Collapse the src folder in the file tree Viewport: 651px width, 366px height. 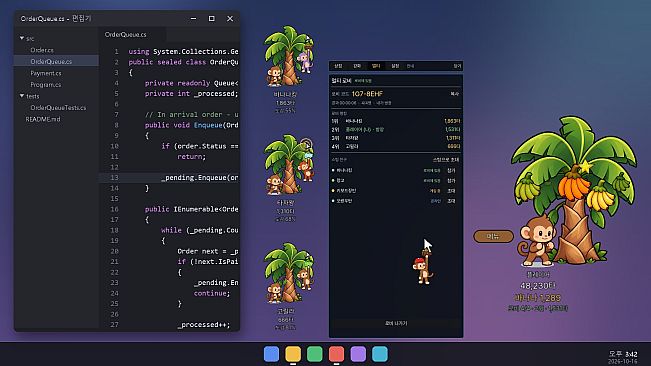(22, 38)
